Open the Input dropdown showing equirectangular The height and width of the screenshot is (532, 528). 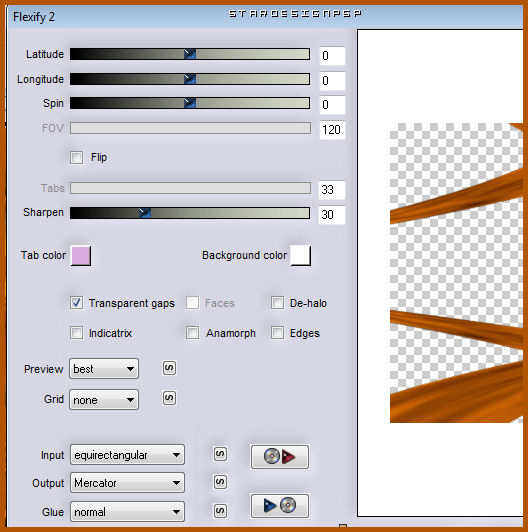point(127,455)
